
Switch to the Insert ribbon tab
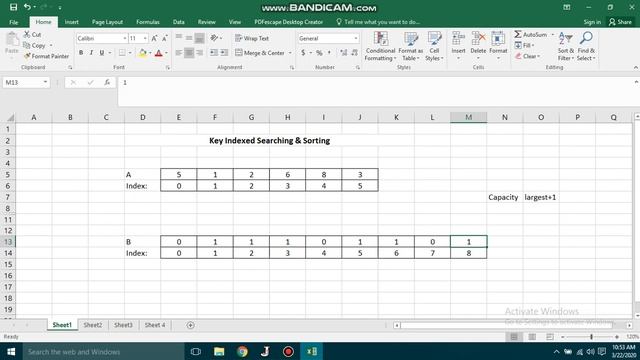pyautogui.click(x=71, y=22)
